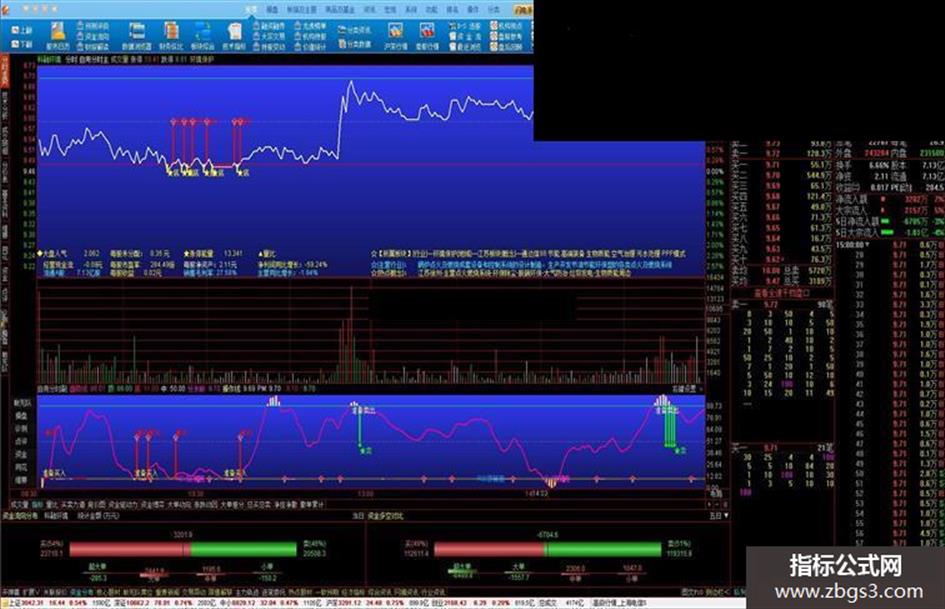
Task: Click the 机构观点 toolbar item
Action: click(506, 26)
